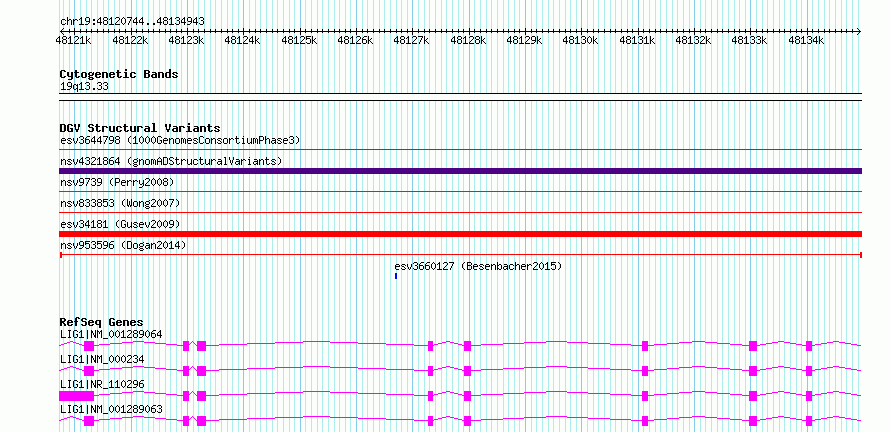Open the LIG1|NM_000234 transcript label
The height and width of the screenshot is (432, 890).
(x=102, y=359)
